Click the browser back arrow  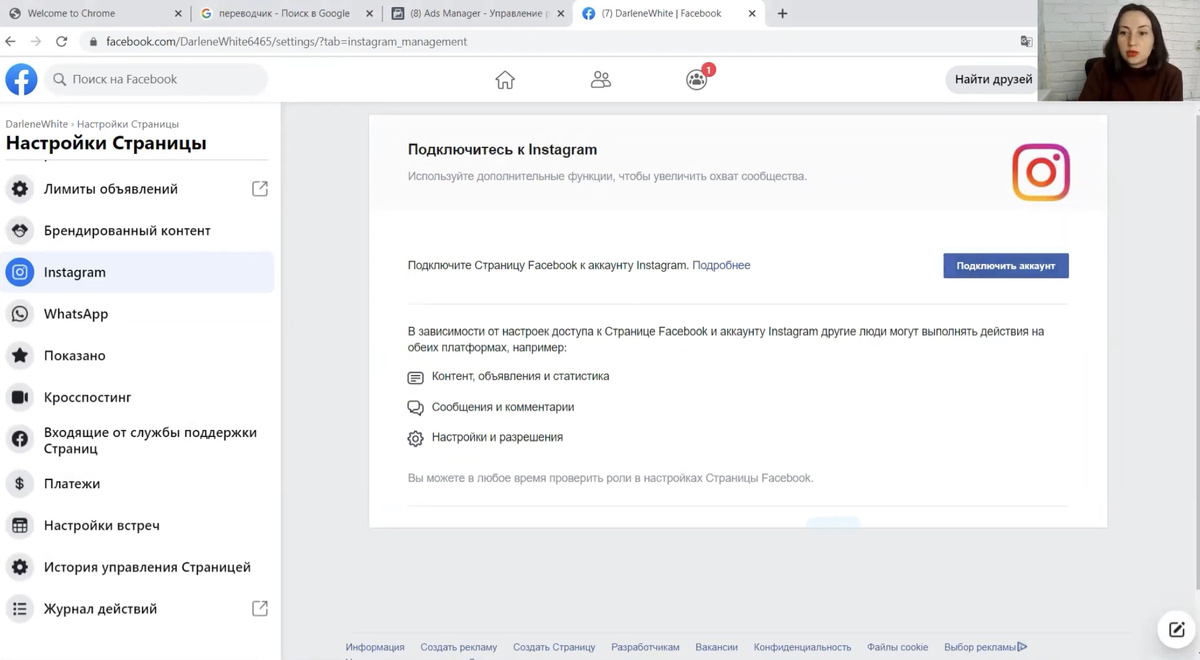point(11,42)
